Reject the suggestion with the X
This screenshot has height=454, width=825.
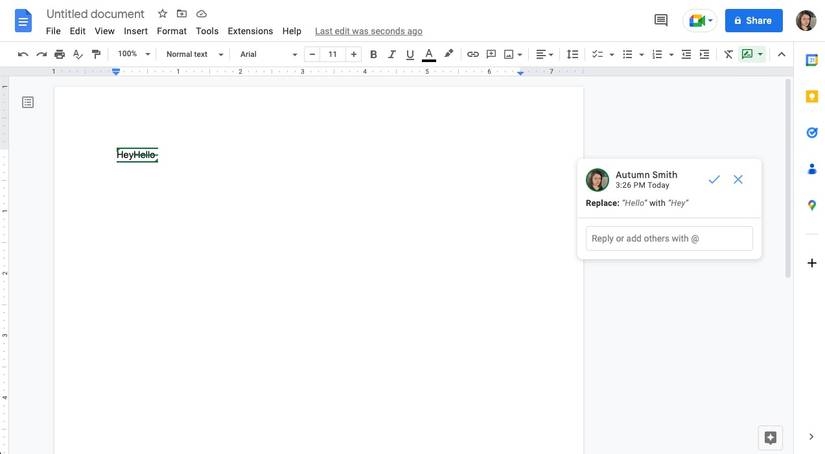tap(738, 179)
